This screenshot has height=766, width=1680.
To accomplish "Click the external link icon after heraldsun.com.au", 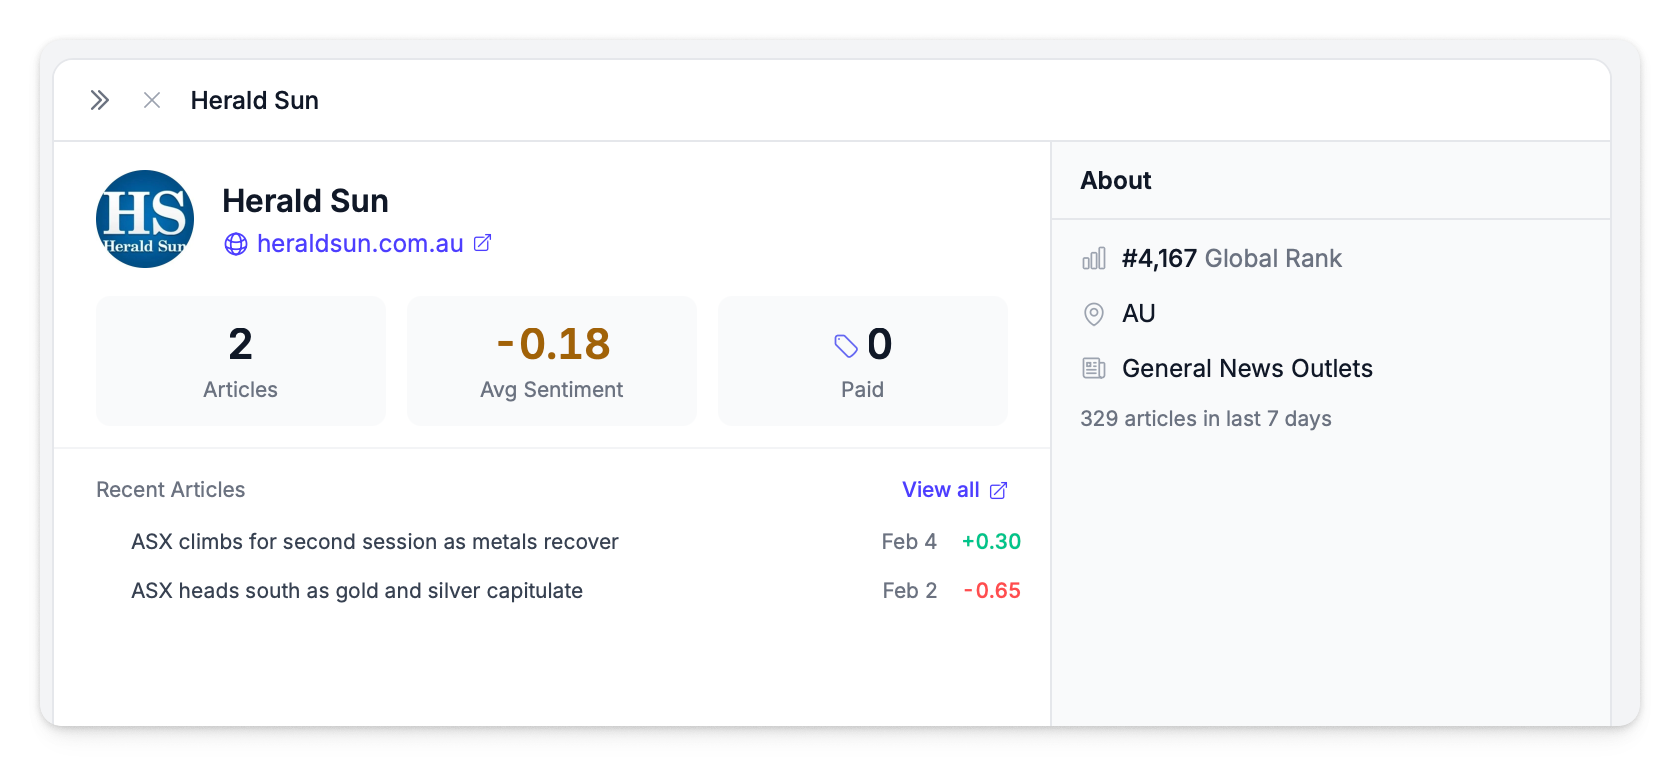I will (482, 243).
